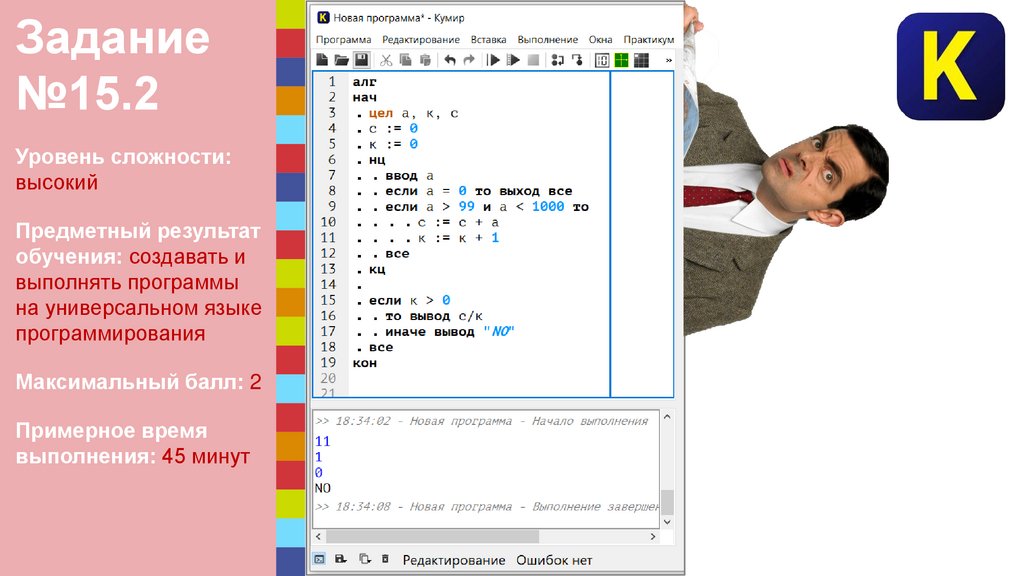Image resolution: width=1024 pixels, height=576 pixels.
Task: Create a new program file
Action: tap(322, 60)
